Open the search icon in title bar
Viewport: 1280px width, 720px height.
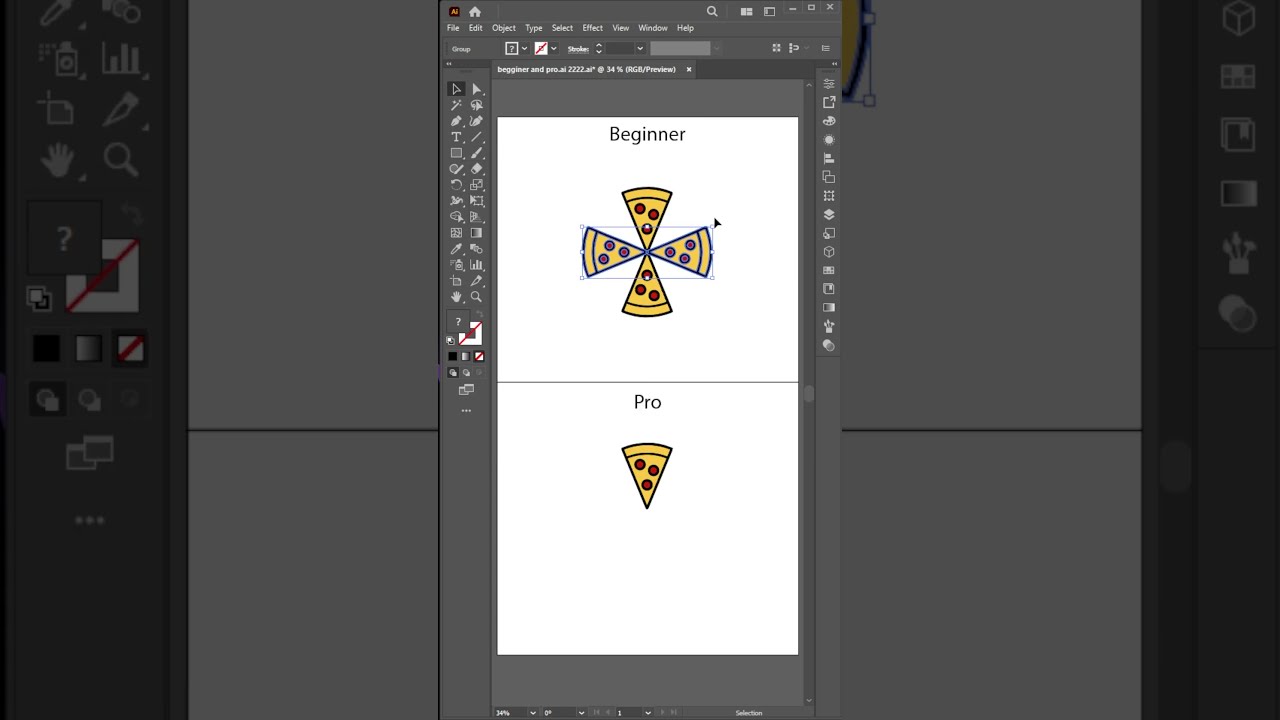point(712,12)
